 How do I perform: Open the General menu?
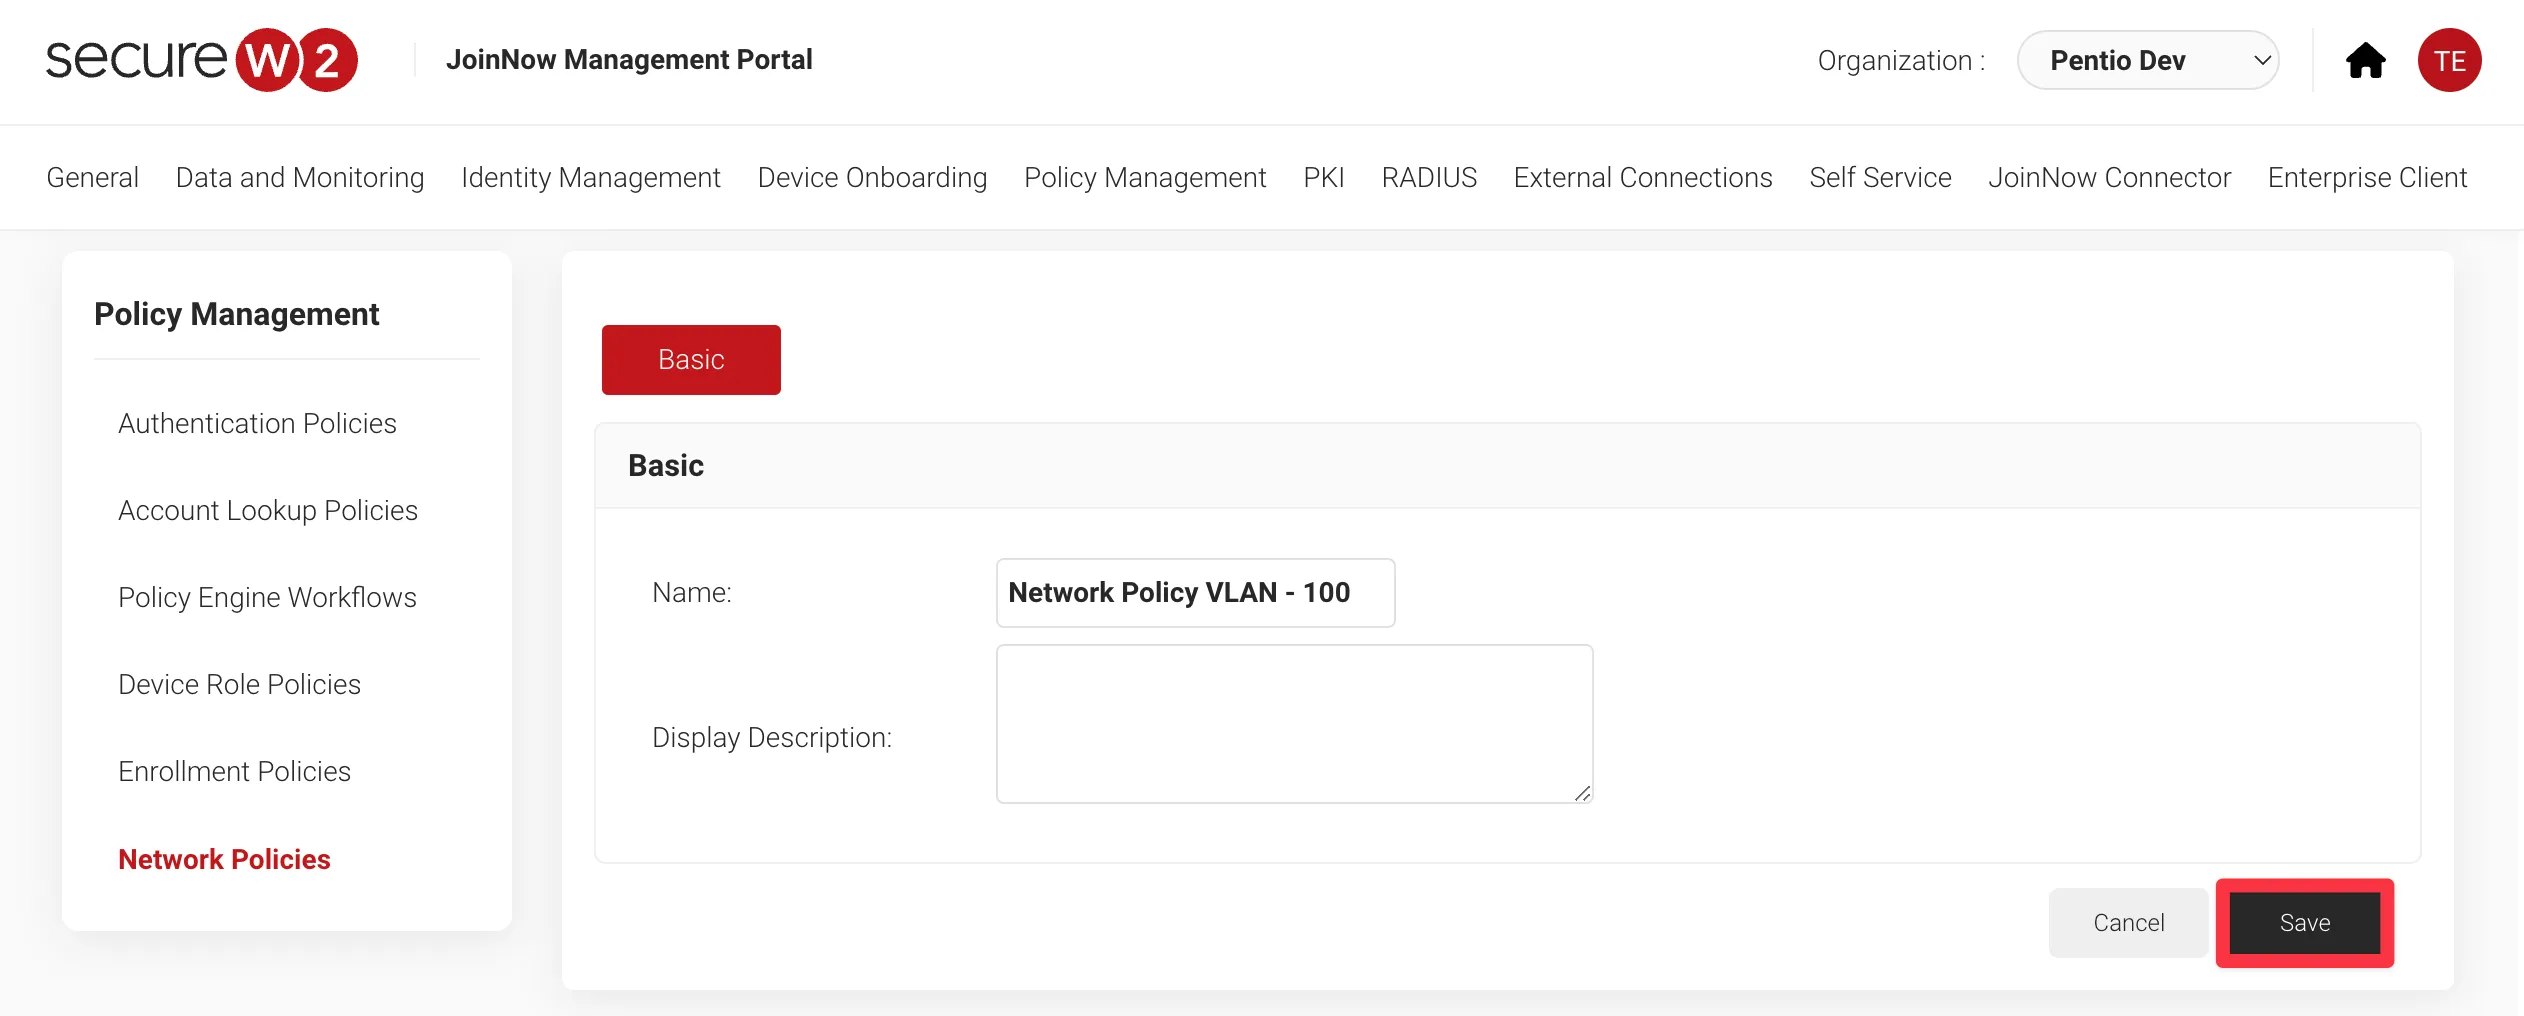pos(93,177)
